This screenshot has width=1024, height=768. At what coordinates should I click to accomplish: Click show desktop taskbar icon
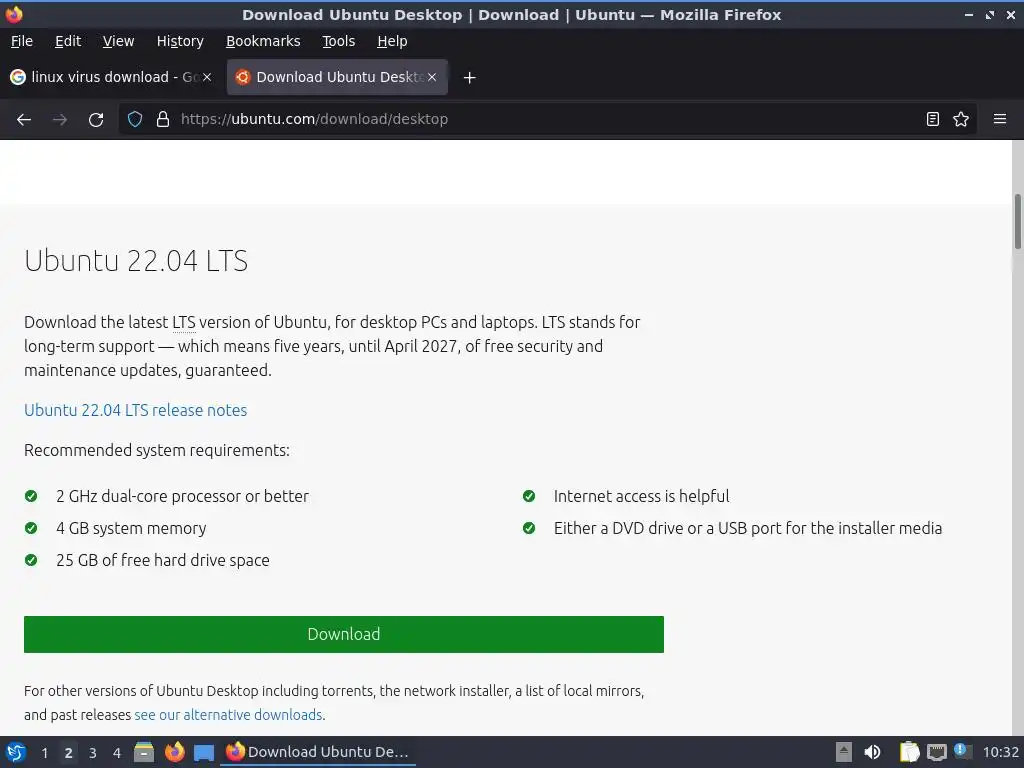tap(204, 752)
